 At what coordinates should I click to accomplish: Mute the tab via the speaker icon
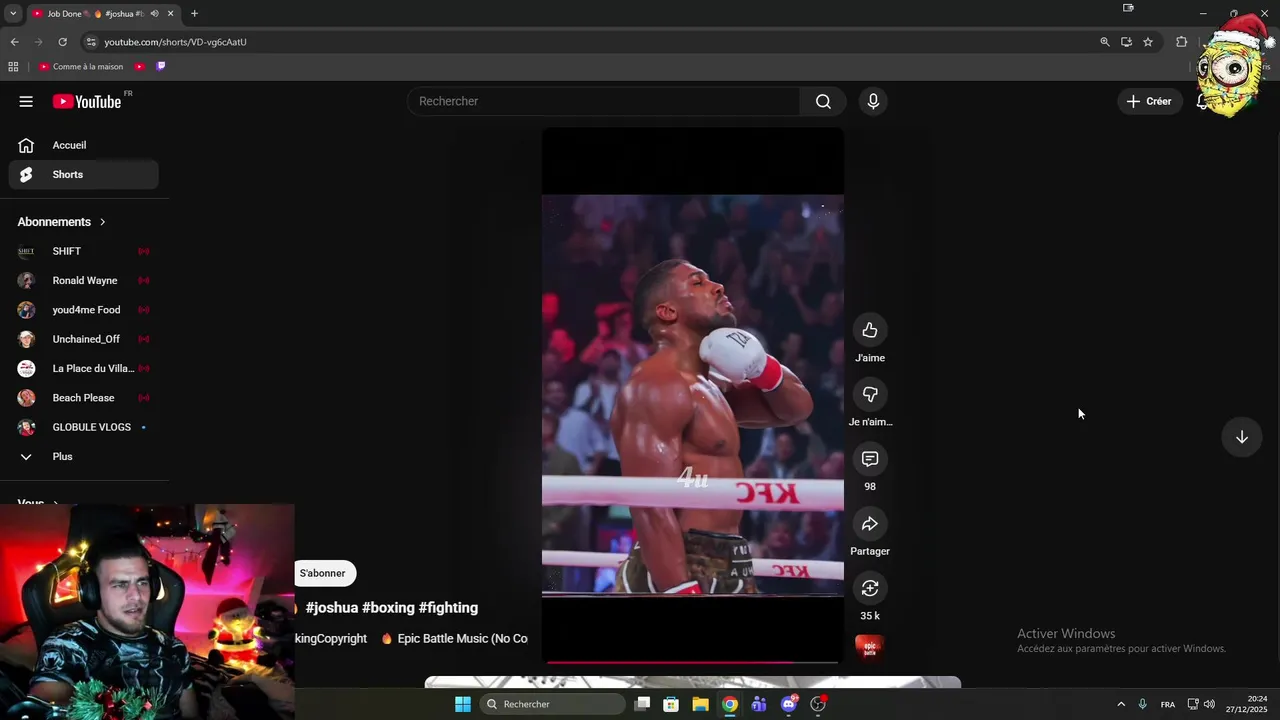tap(154, 13)
